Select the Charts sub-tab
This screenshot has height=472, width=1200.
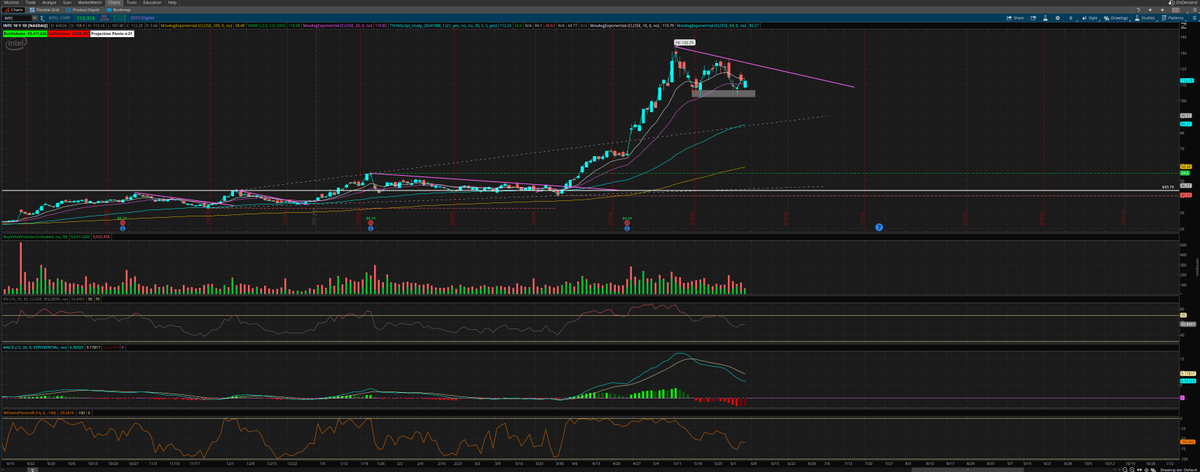coord(15,10)
